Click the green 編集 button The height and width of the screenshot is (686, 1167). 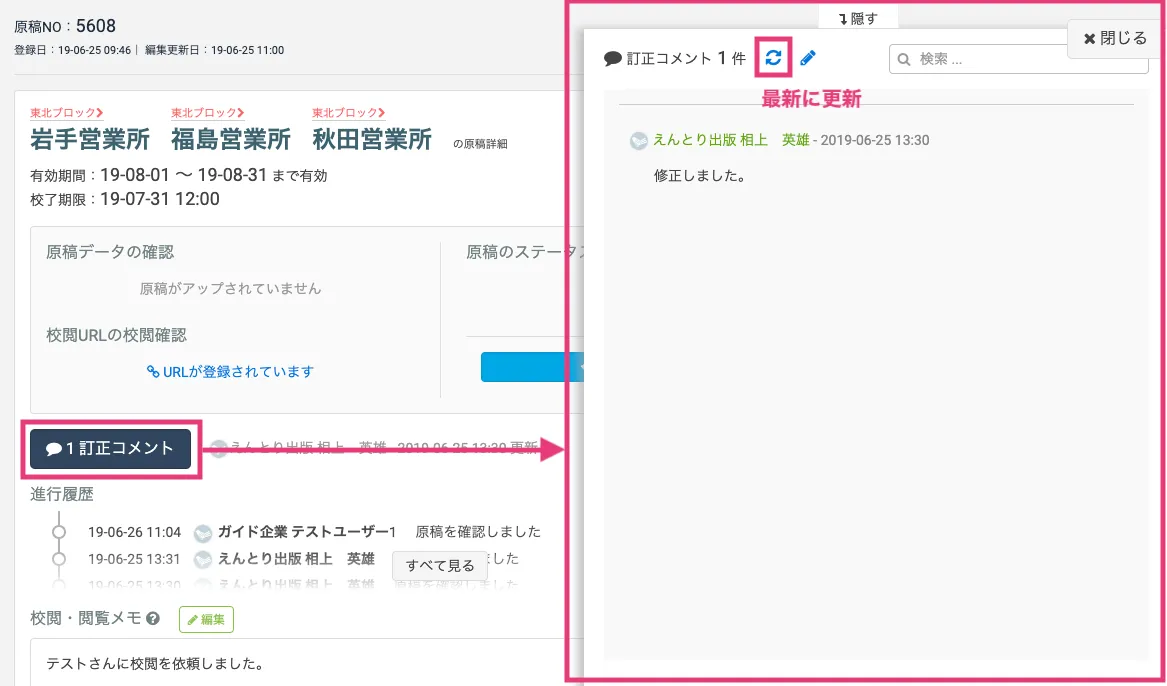(x=206, y=619)
